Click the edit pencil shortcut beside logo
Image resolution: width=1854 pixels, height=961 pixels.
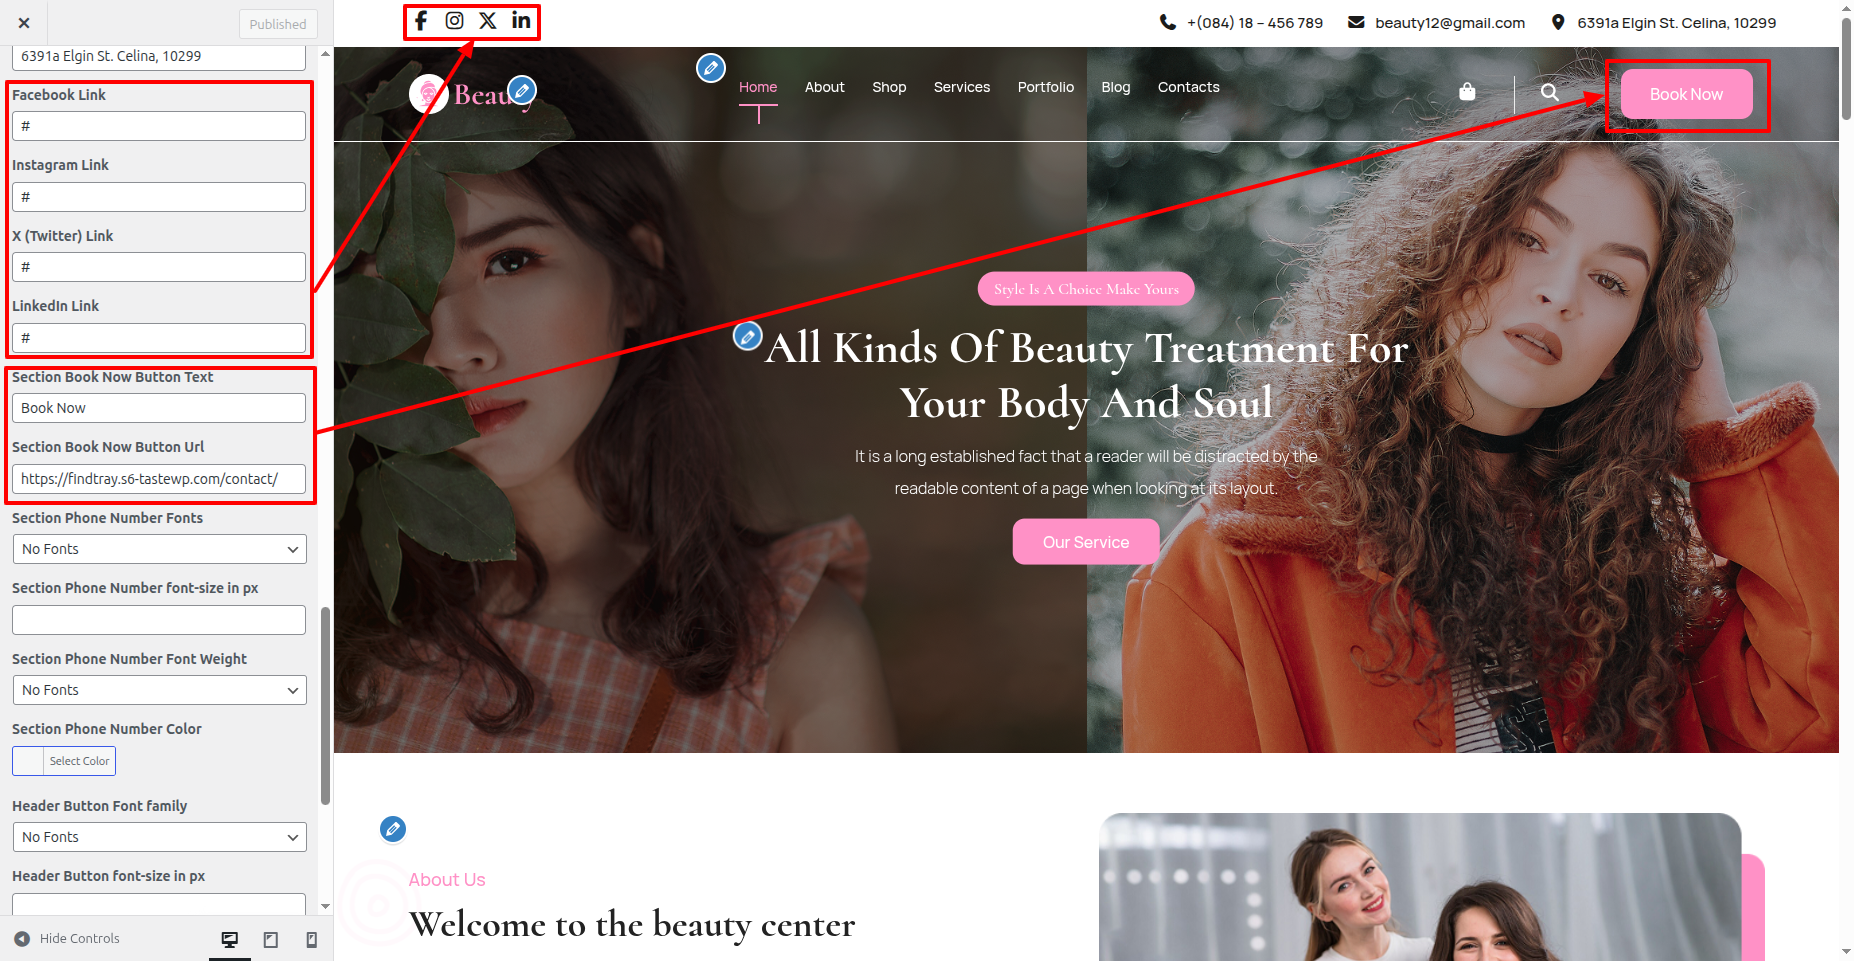[522, 91]
